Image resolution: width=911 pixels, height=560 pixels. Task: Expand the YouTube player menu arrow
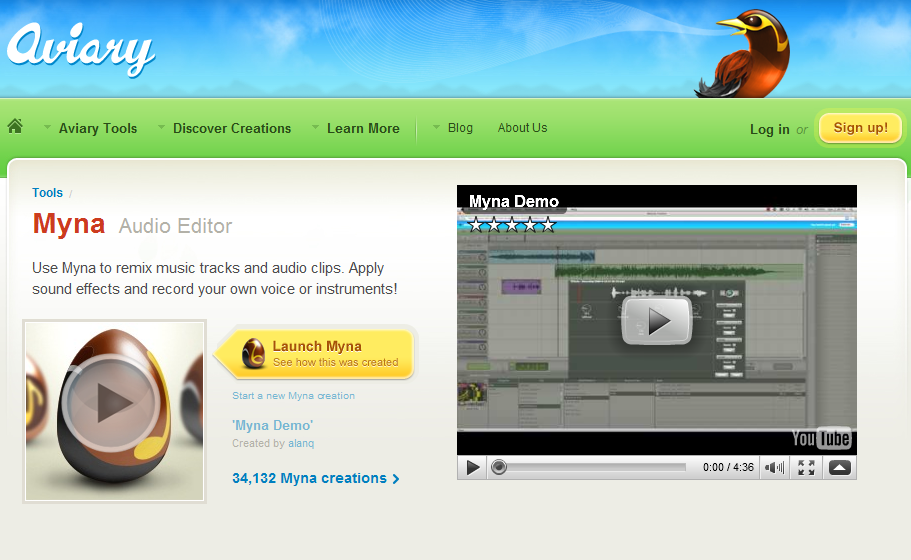pyautogui.click(x=840, y=467)
